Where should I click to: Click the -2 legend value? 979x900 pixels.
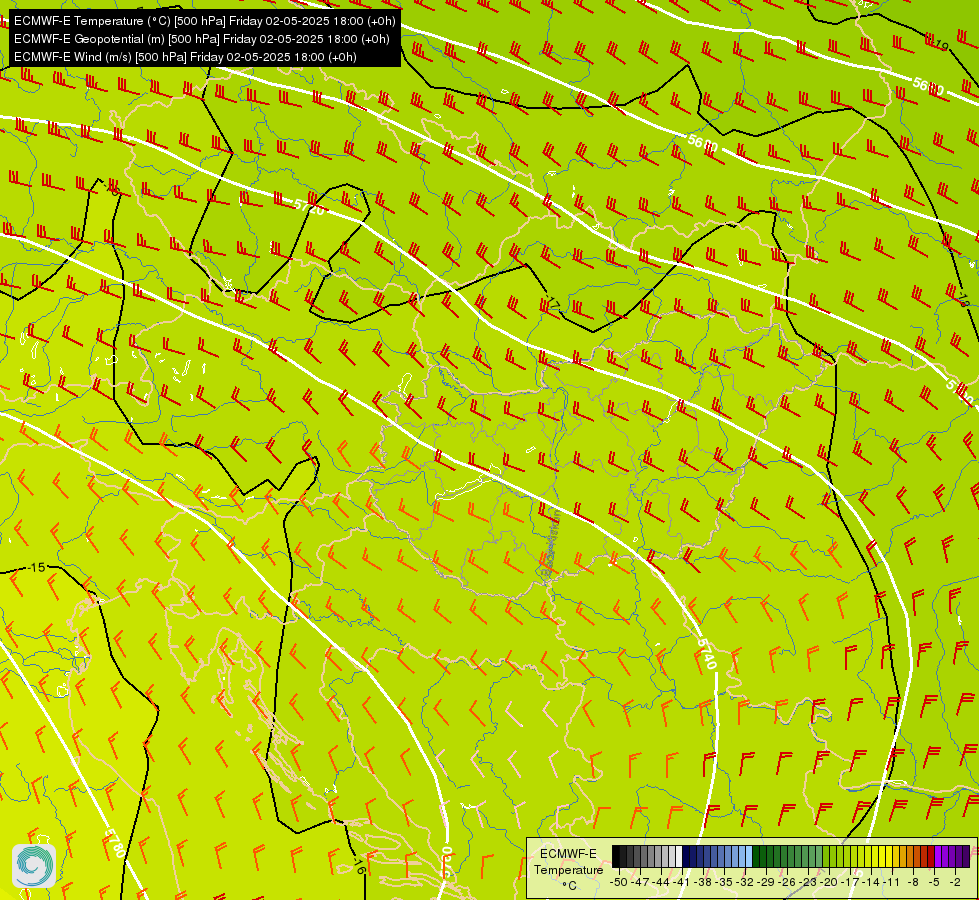955,882
